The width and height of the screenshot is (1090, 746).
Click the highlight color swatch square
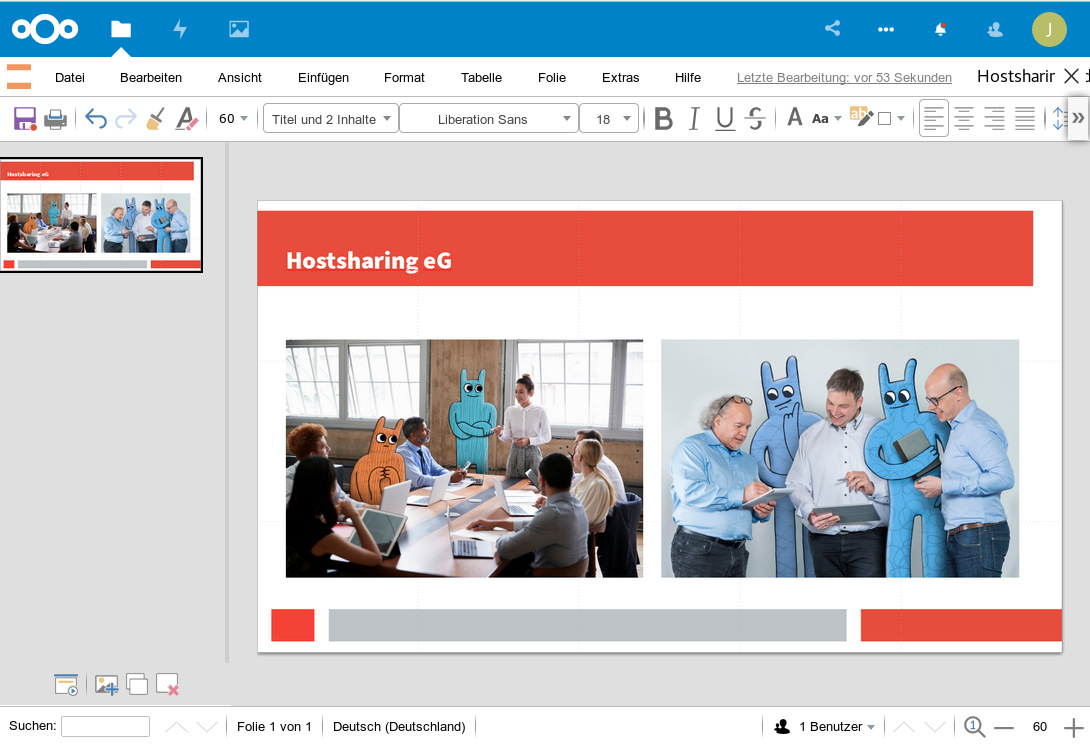884,119
